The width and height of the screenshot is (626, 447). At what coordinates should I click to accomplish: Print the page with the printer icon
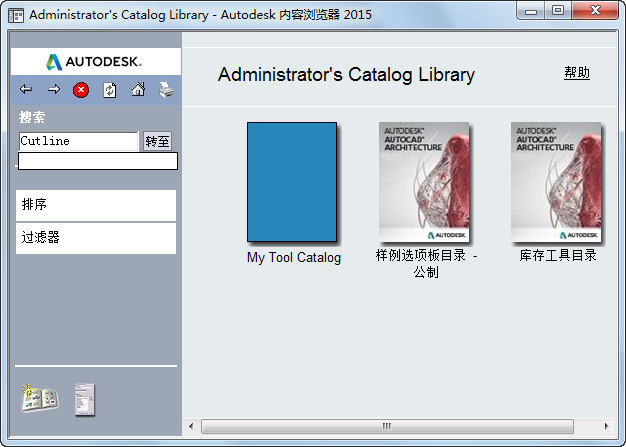pos(166,89)
